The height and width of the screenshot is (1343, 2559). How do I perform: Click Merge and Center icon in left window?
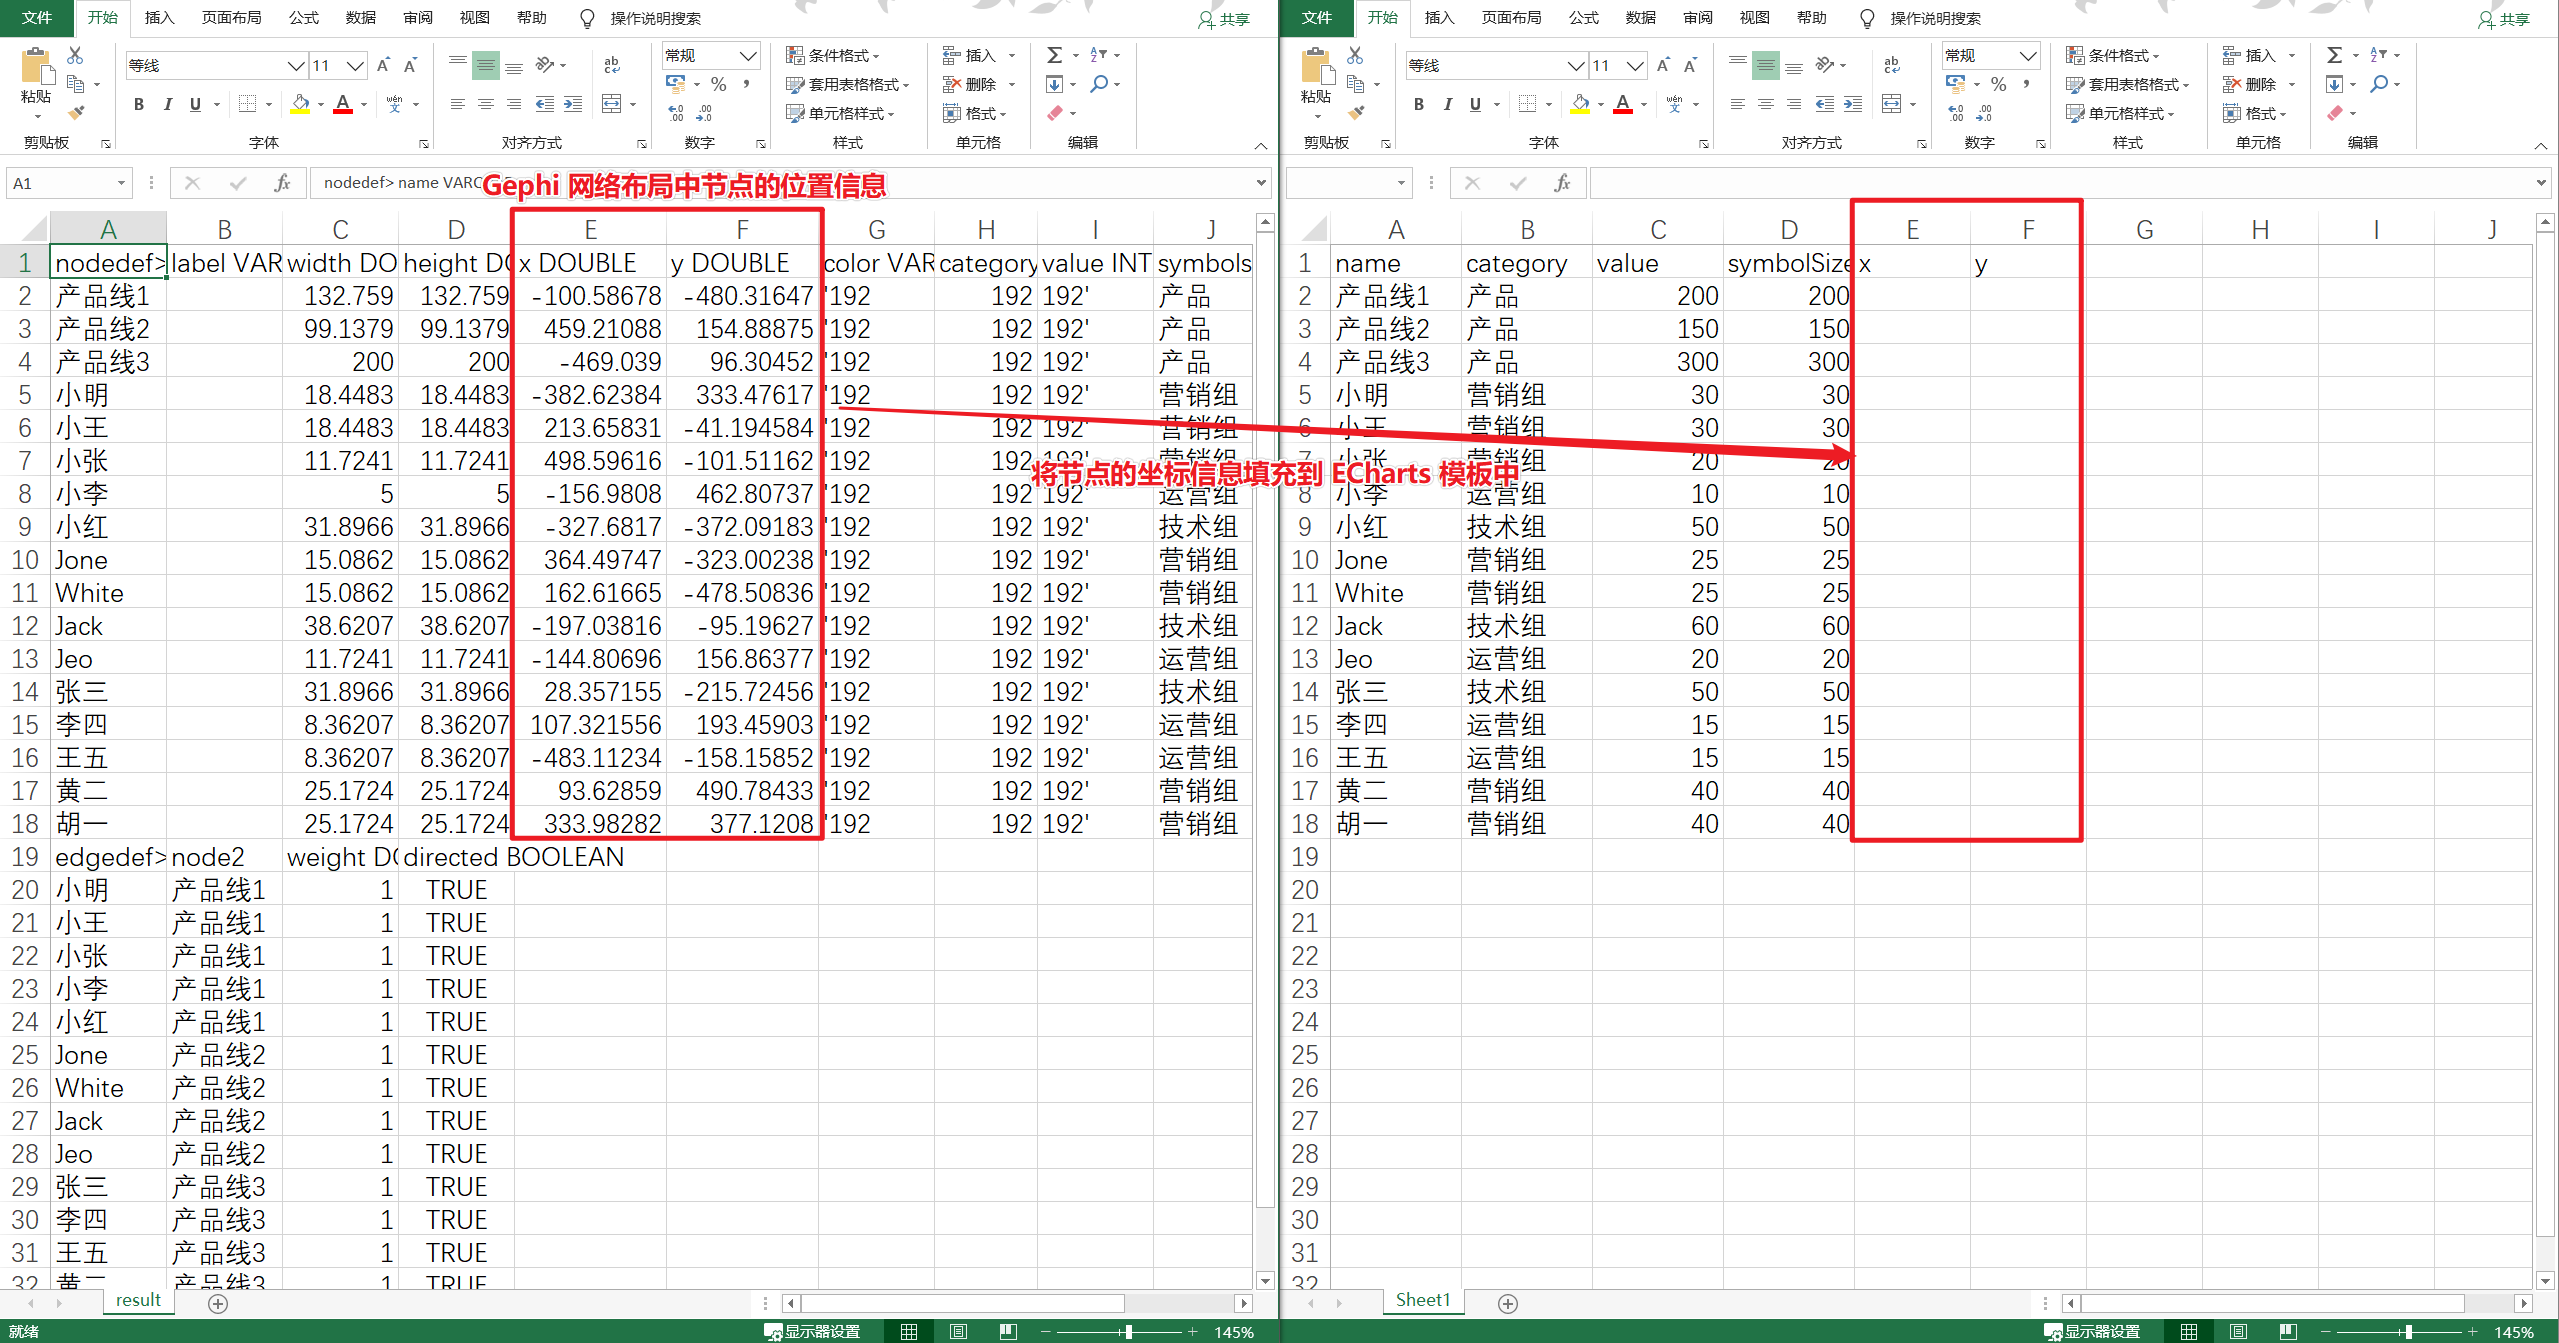[612, 104]
